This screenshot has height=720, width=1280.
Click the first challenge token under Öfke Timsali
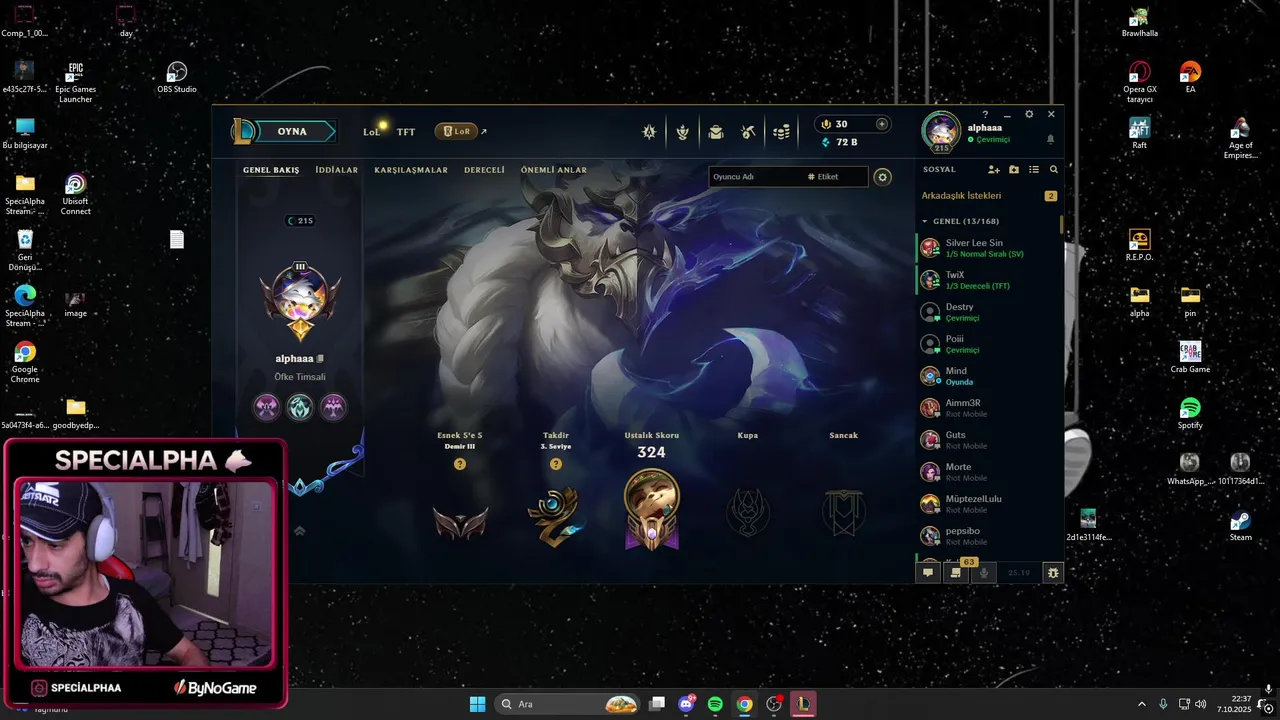pyautogui.click(x=267, y=407)
